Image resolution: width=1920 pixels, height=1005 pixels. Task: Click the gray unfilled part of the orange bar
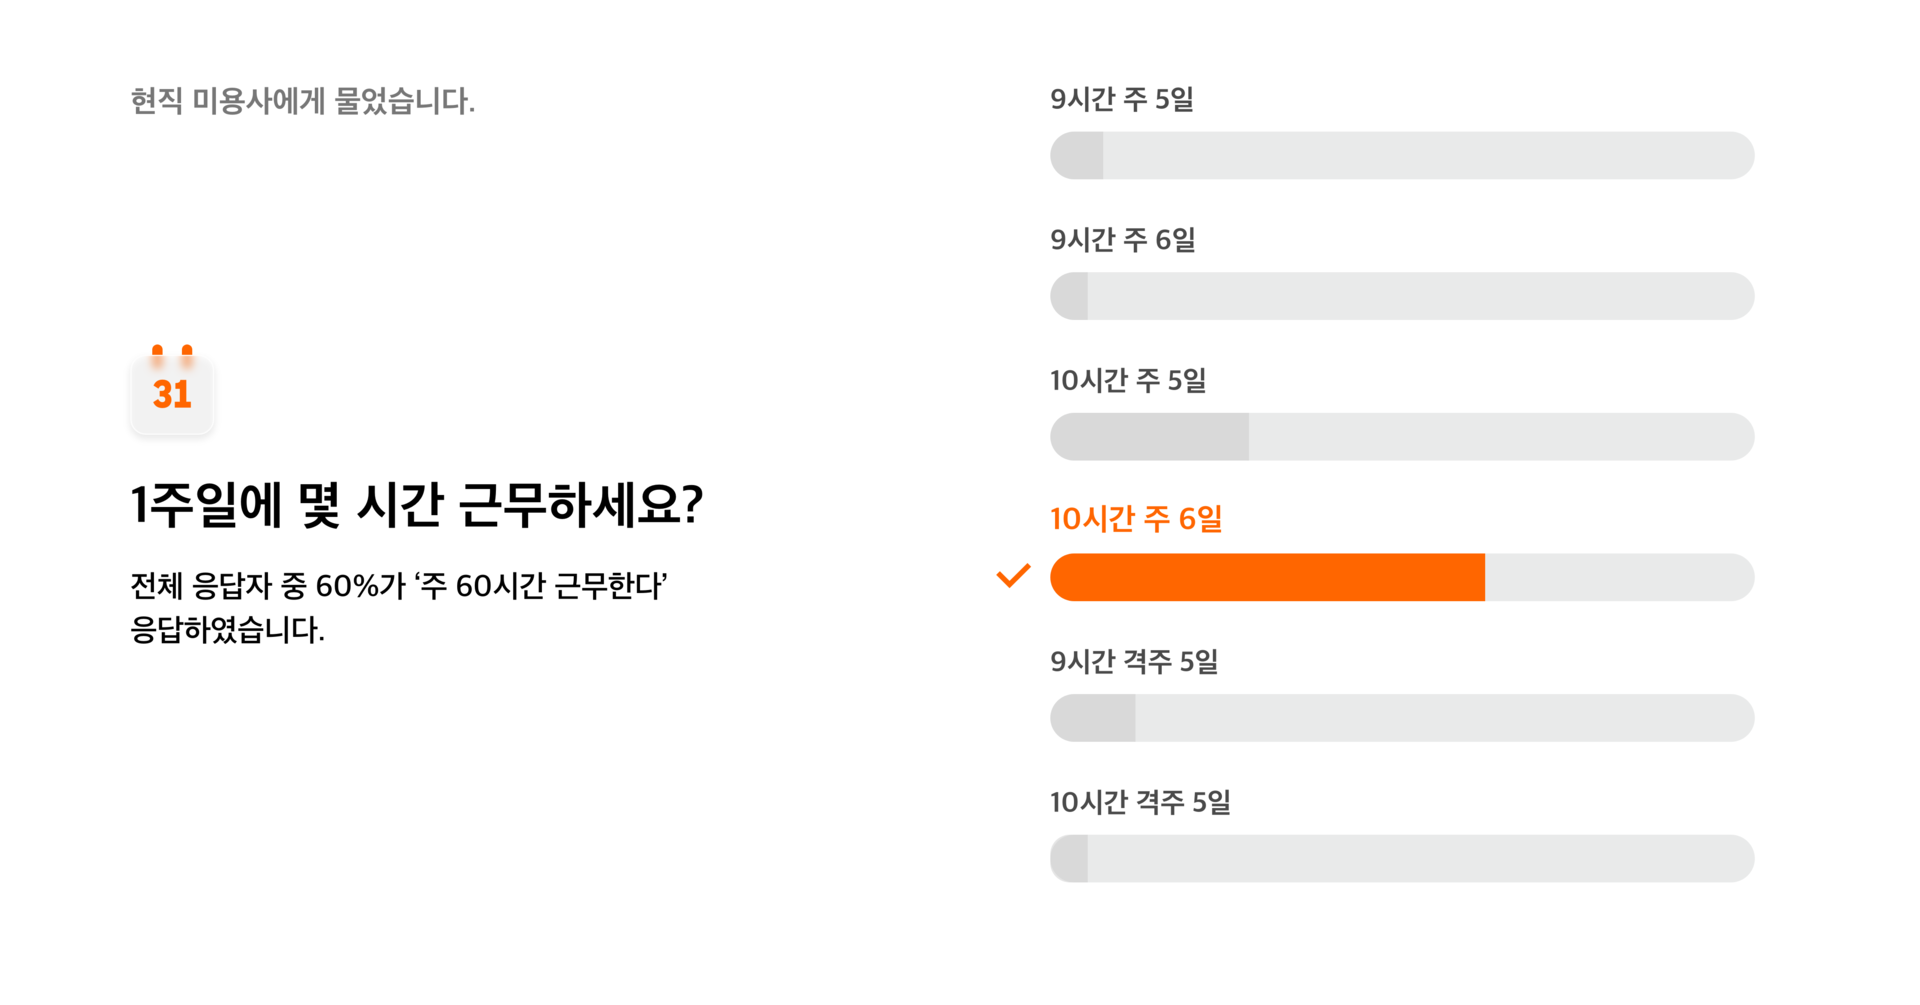click(x=1620, y=577)
